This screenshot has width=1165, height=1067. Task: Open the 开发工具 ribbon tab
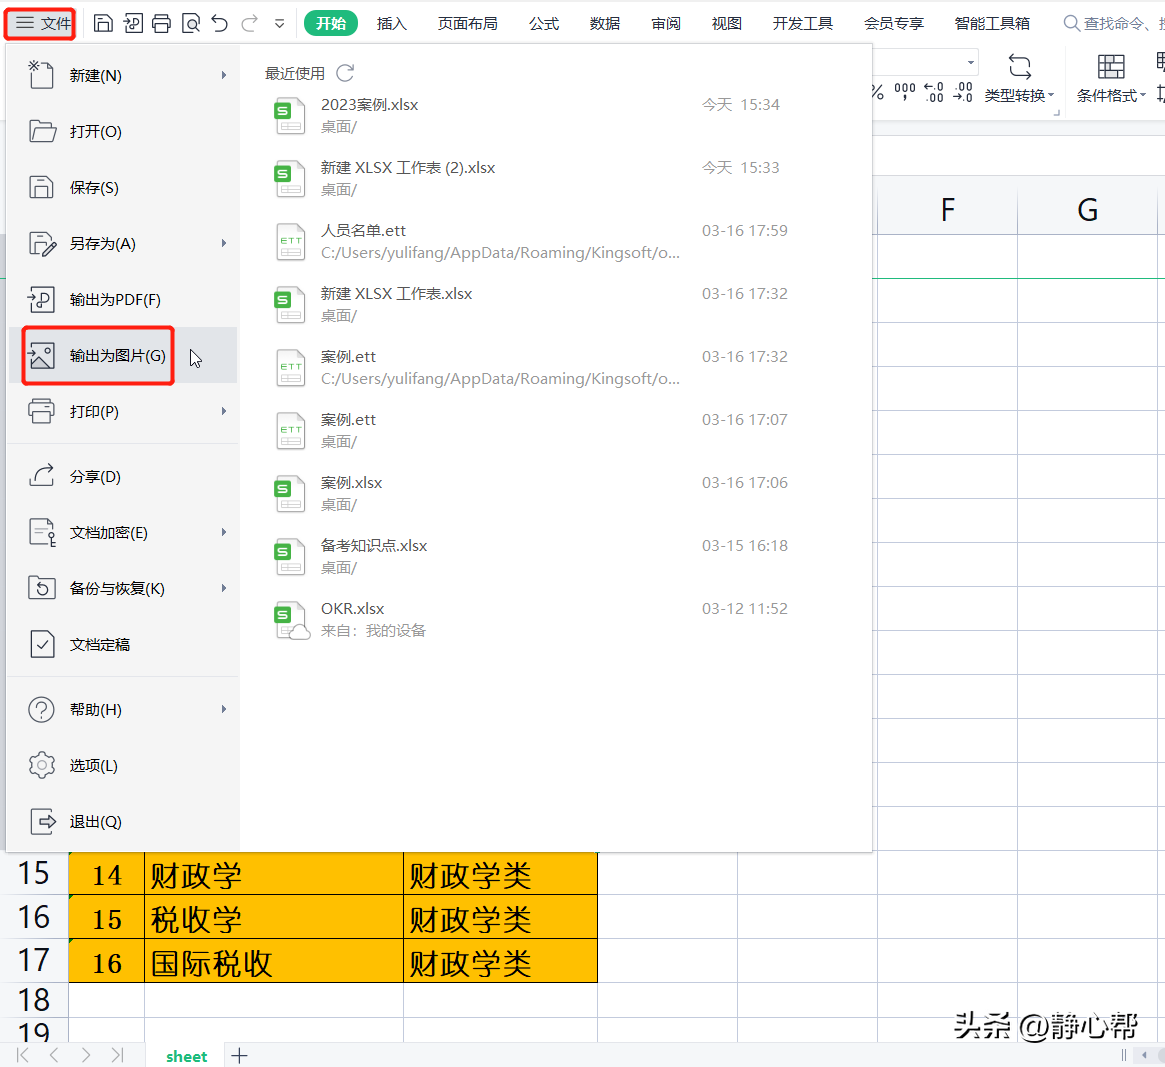pos(802,24)
